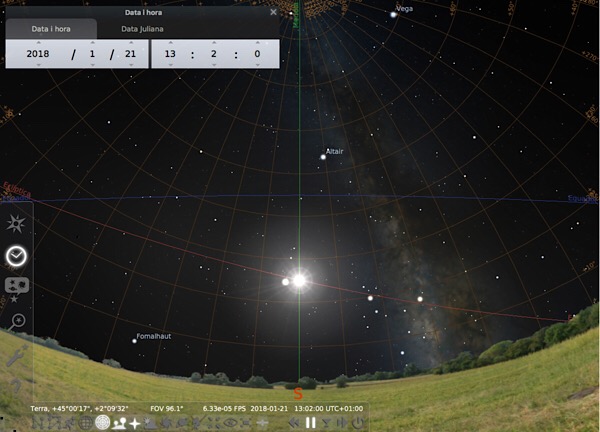The width and height of the screenshot is (600, 432).
Task: Toggle Cardinal points in bottom toolbar
Action: point(135,423)
